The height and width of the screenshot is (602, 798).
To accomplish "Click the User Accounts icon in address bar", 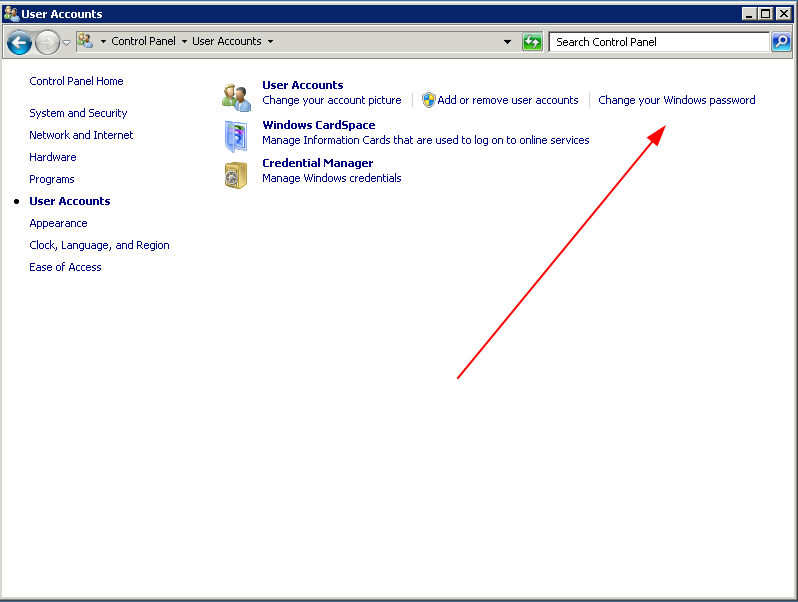I will (85, 41).
